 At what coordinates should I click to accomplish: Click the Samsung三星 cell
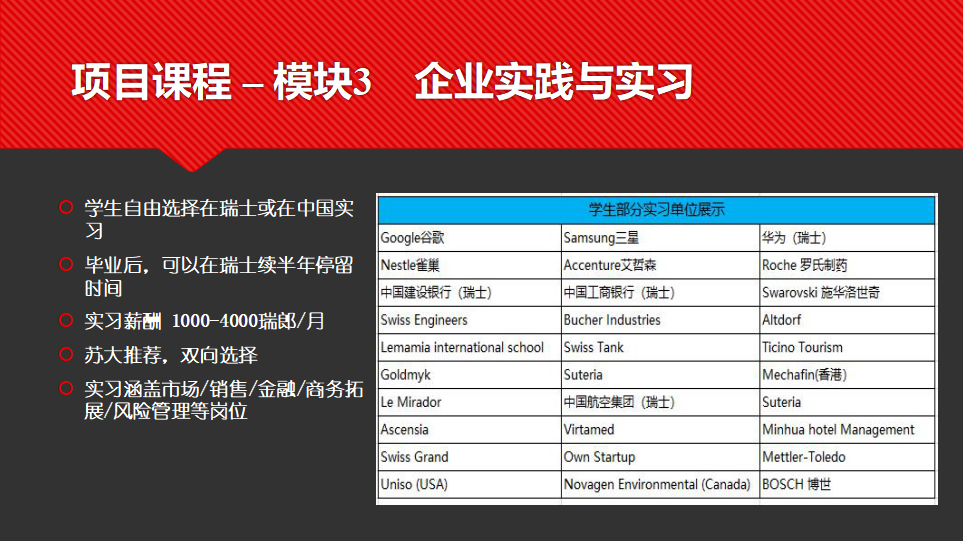(661, 238)
